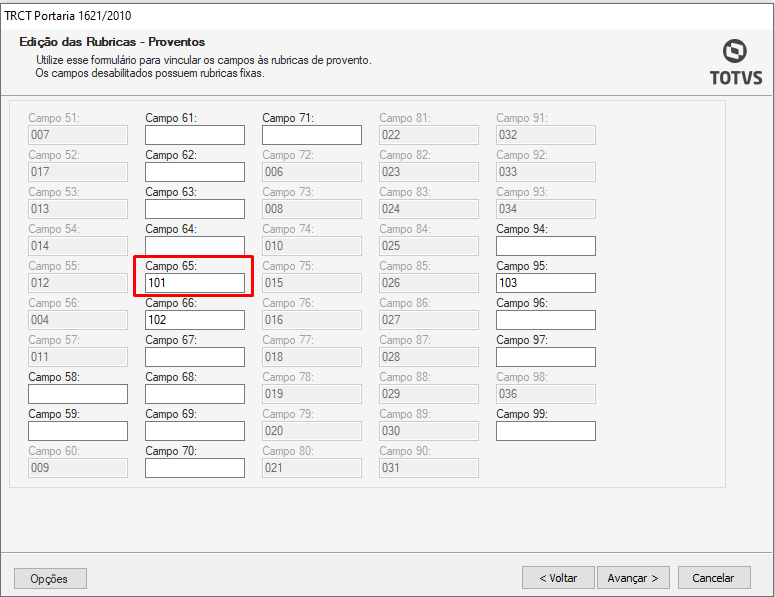Click the 'TRCT Portaria 1621/2010' window title

point(68,16)
